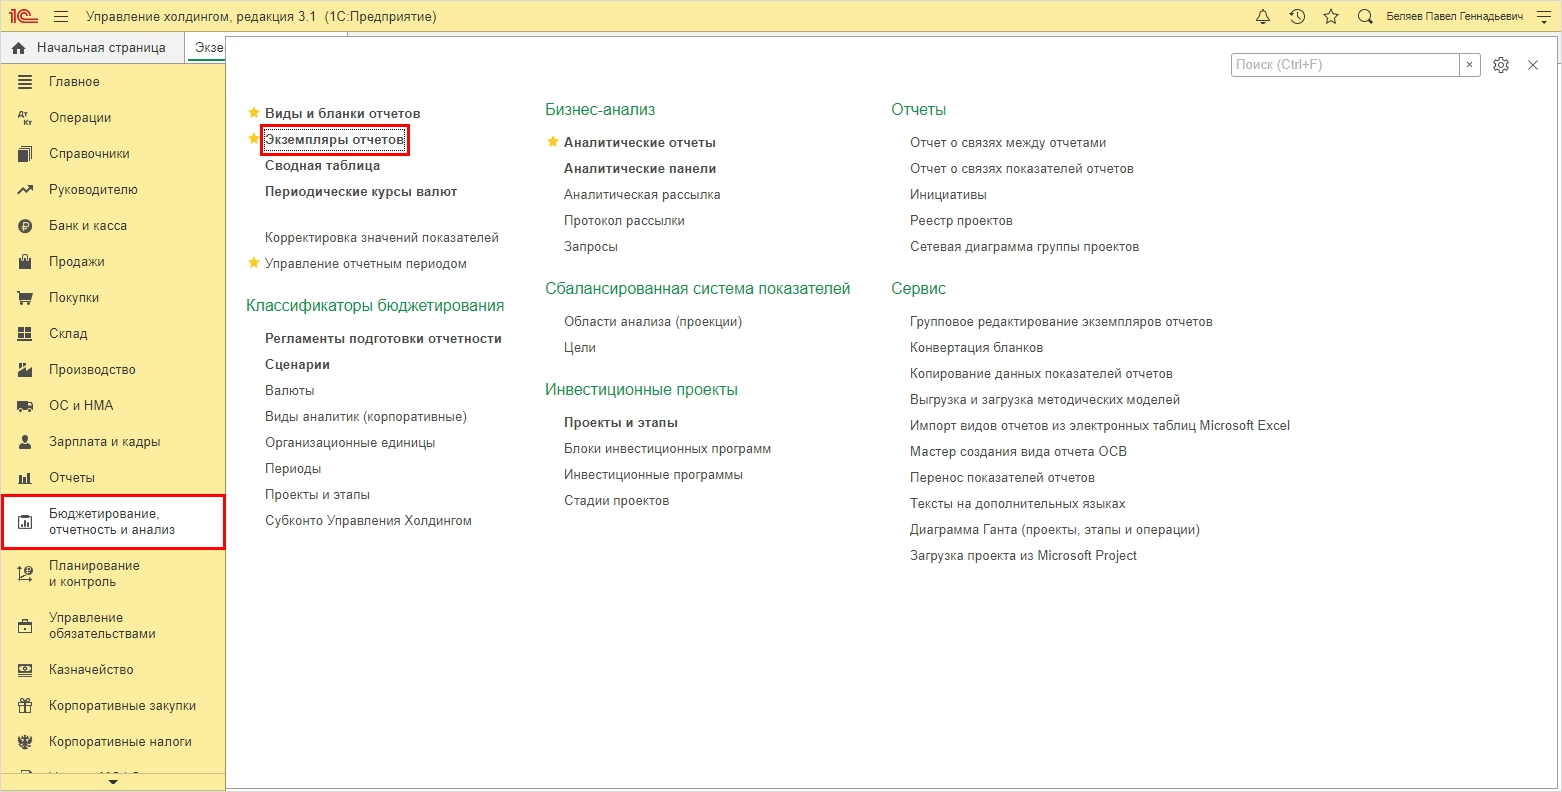Click the Управление обязательствами briefcase icon
This screenshot has height=792, width=1562.
26,626
